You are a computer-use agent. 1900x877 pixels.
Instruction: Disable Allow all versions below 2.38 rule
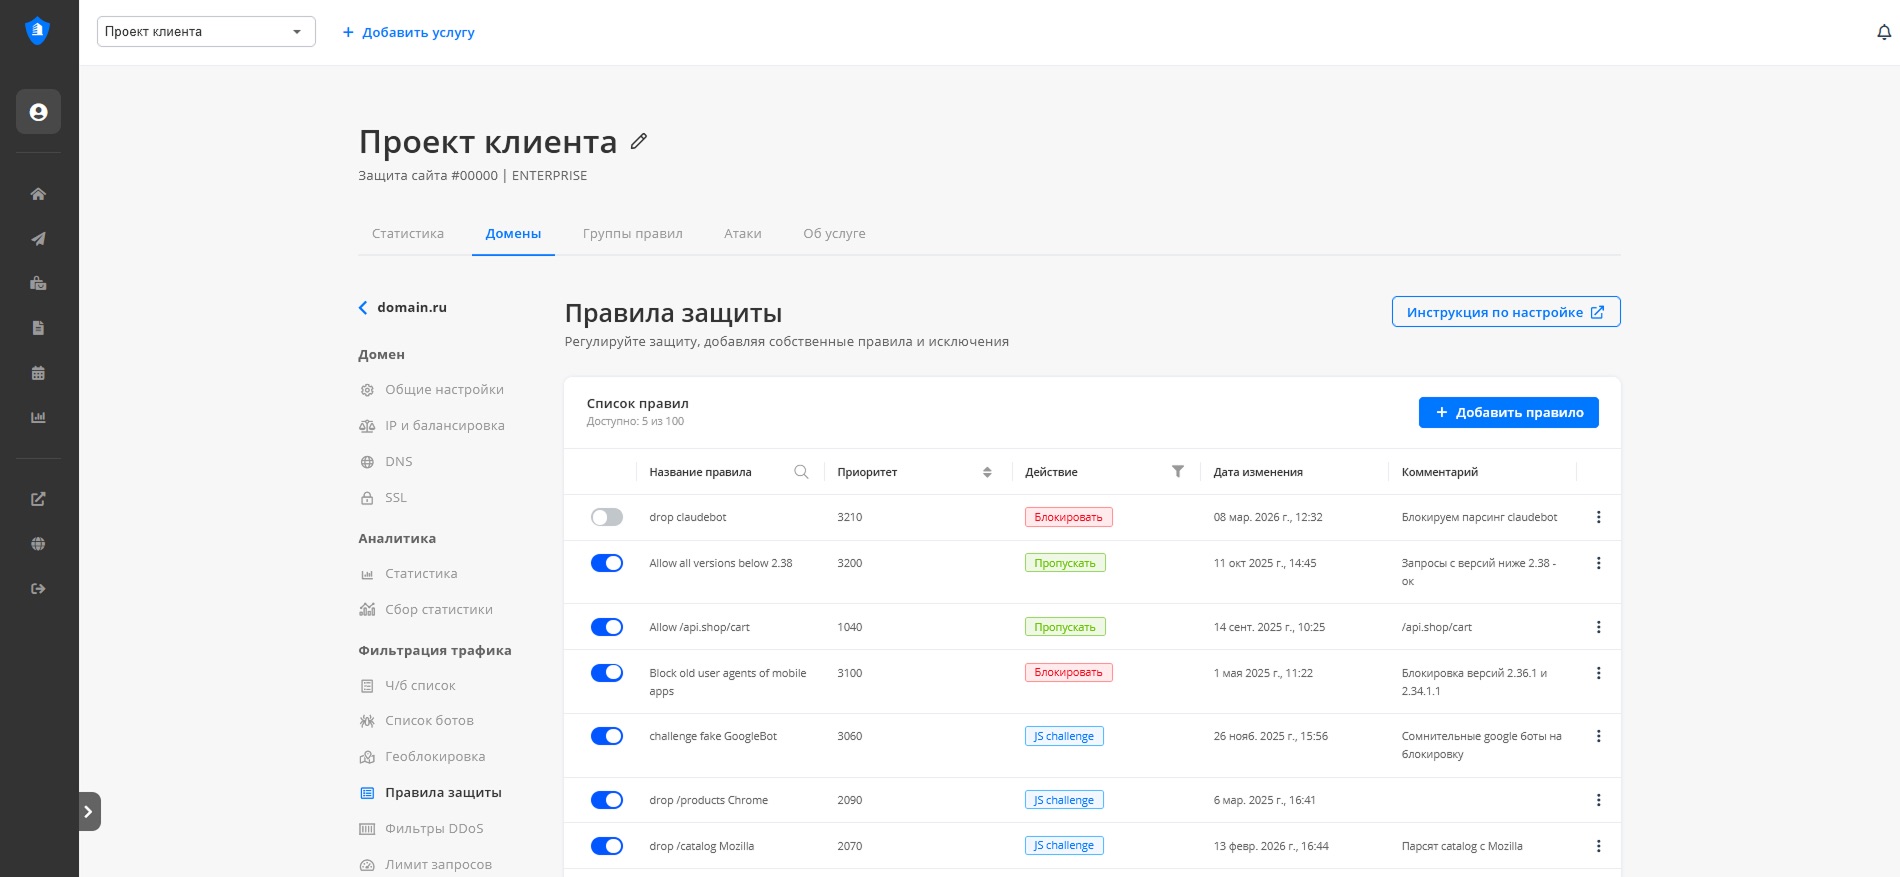[607, 563]
